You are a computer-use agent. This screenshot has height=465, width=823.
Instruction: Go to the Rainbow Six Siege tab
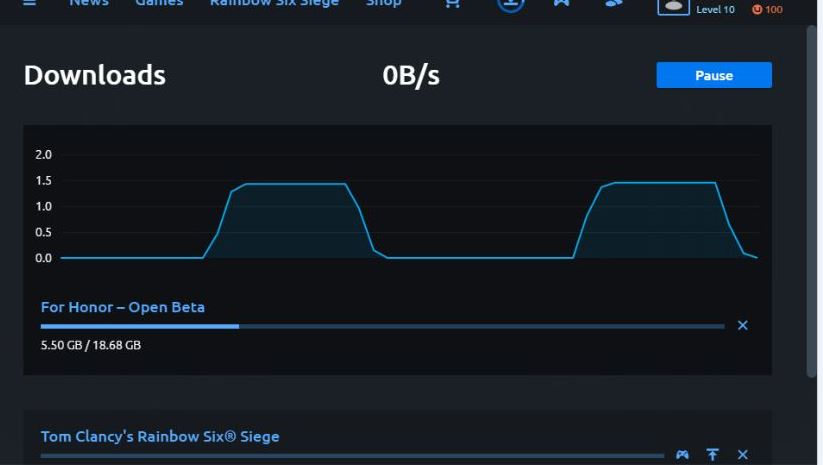(x=274, y=3)
